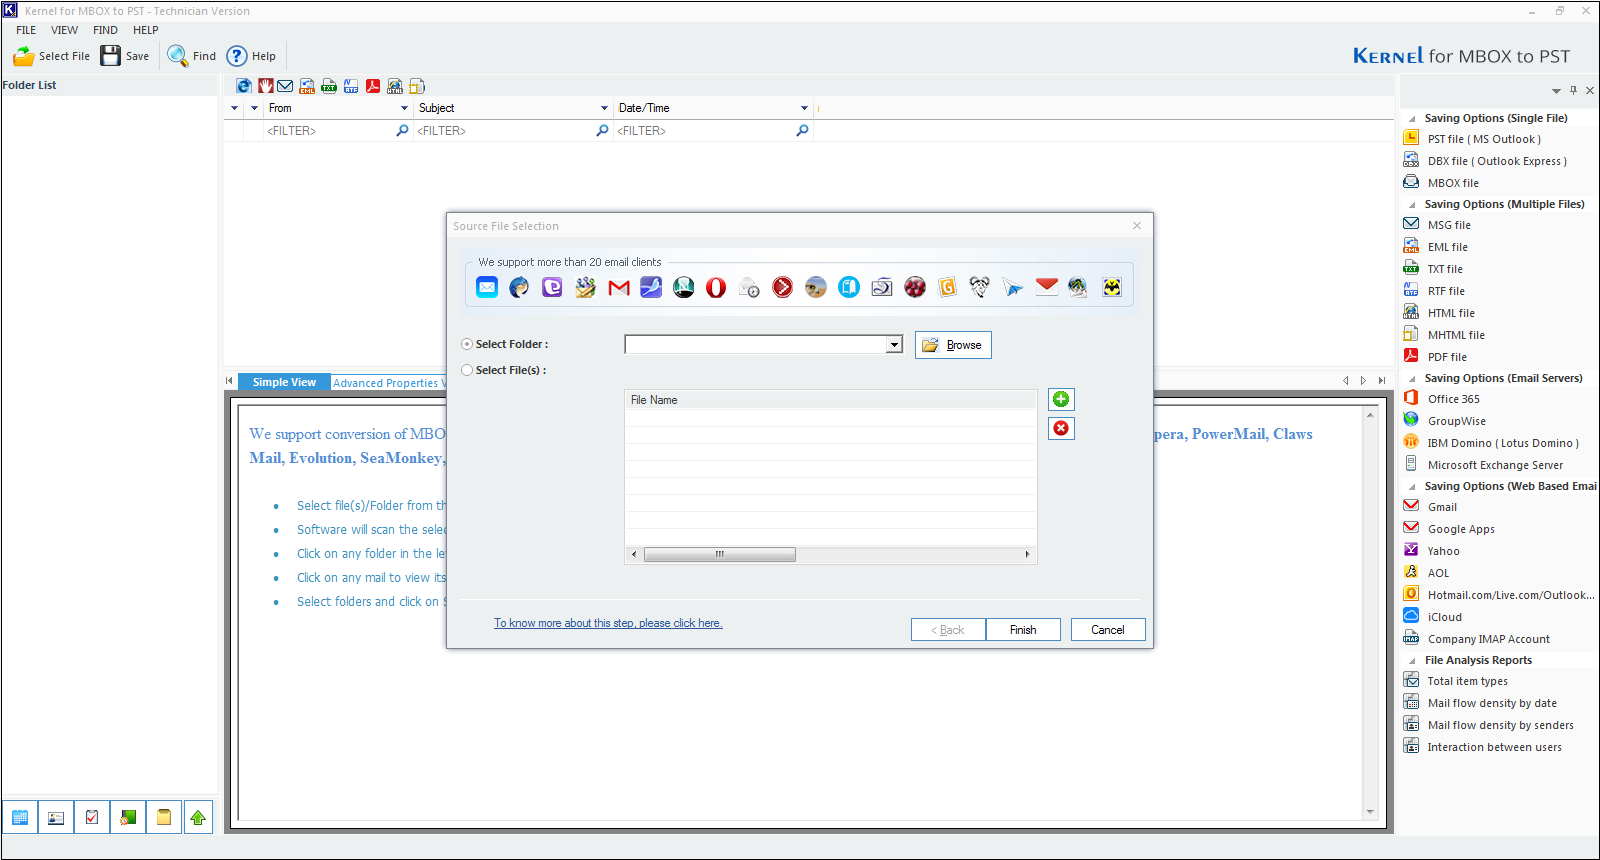
Task: Open the HELP menu
Action: click(x=146, y=30)
